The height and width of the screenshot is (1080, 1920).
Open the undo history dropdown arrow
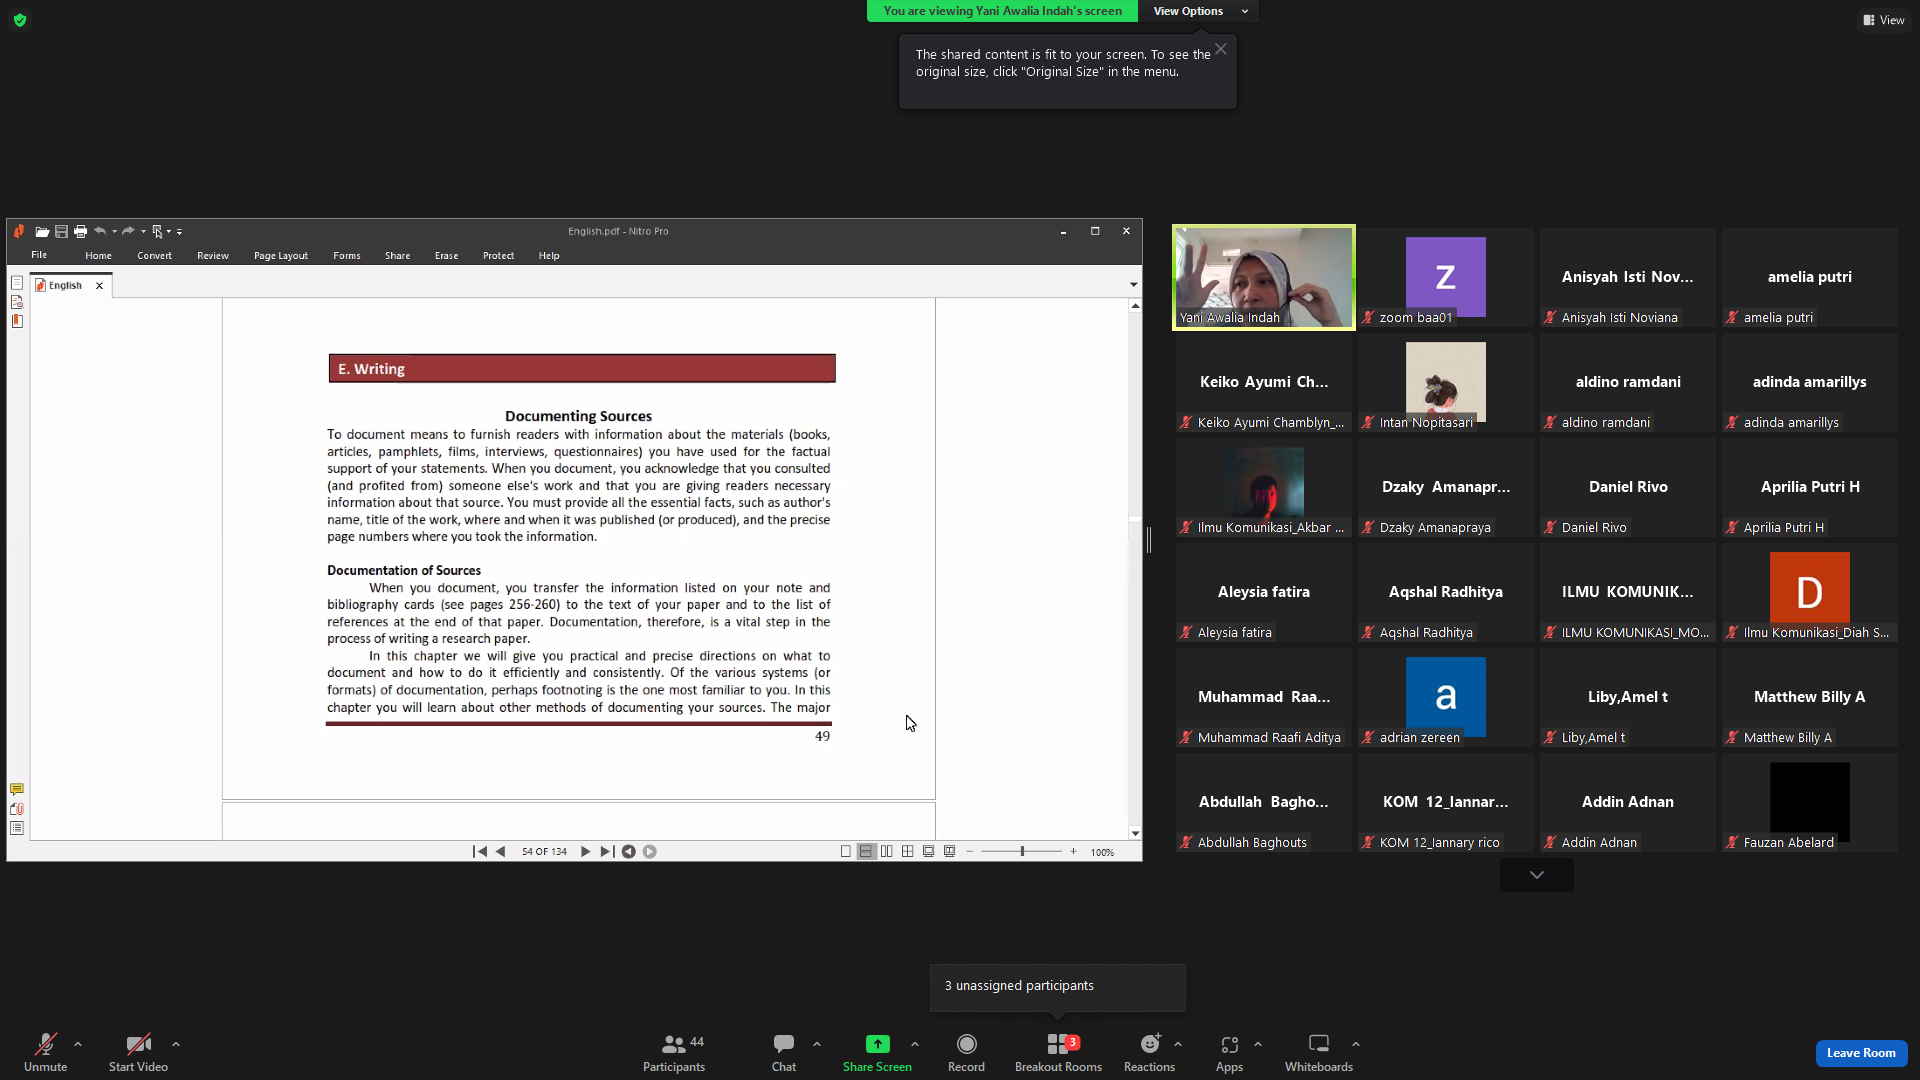pos(115,231)
